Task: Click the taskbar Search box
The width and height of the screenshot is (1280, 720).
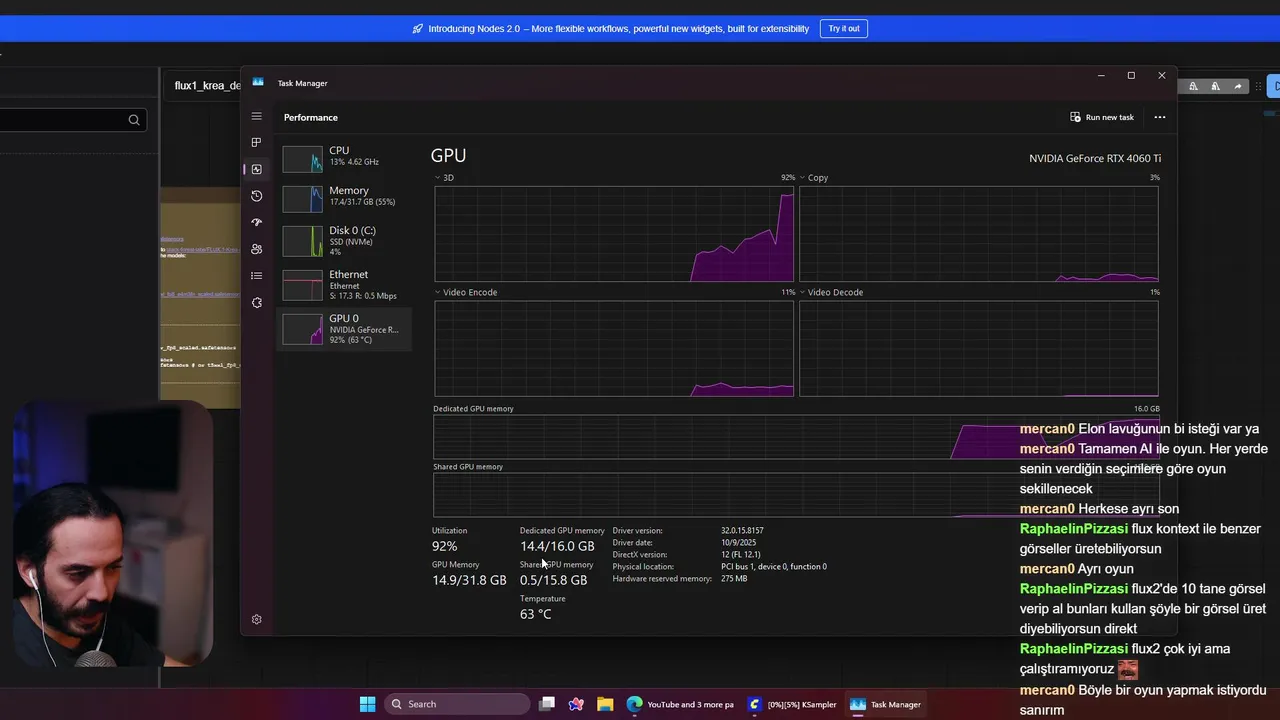Action: 456,704
